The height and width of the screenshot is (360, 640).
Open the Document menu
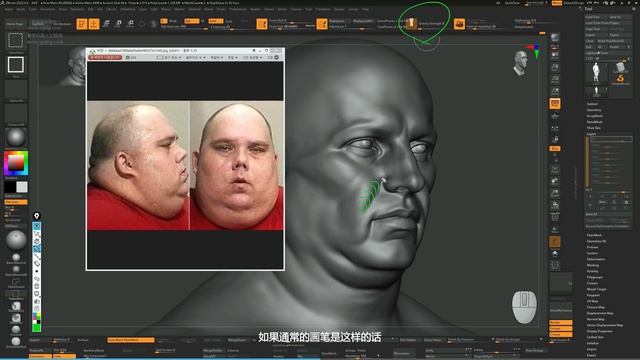pos(48,9)
